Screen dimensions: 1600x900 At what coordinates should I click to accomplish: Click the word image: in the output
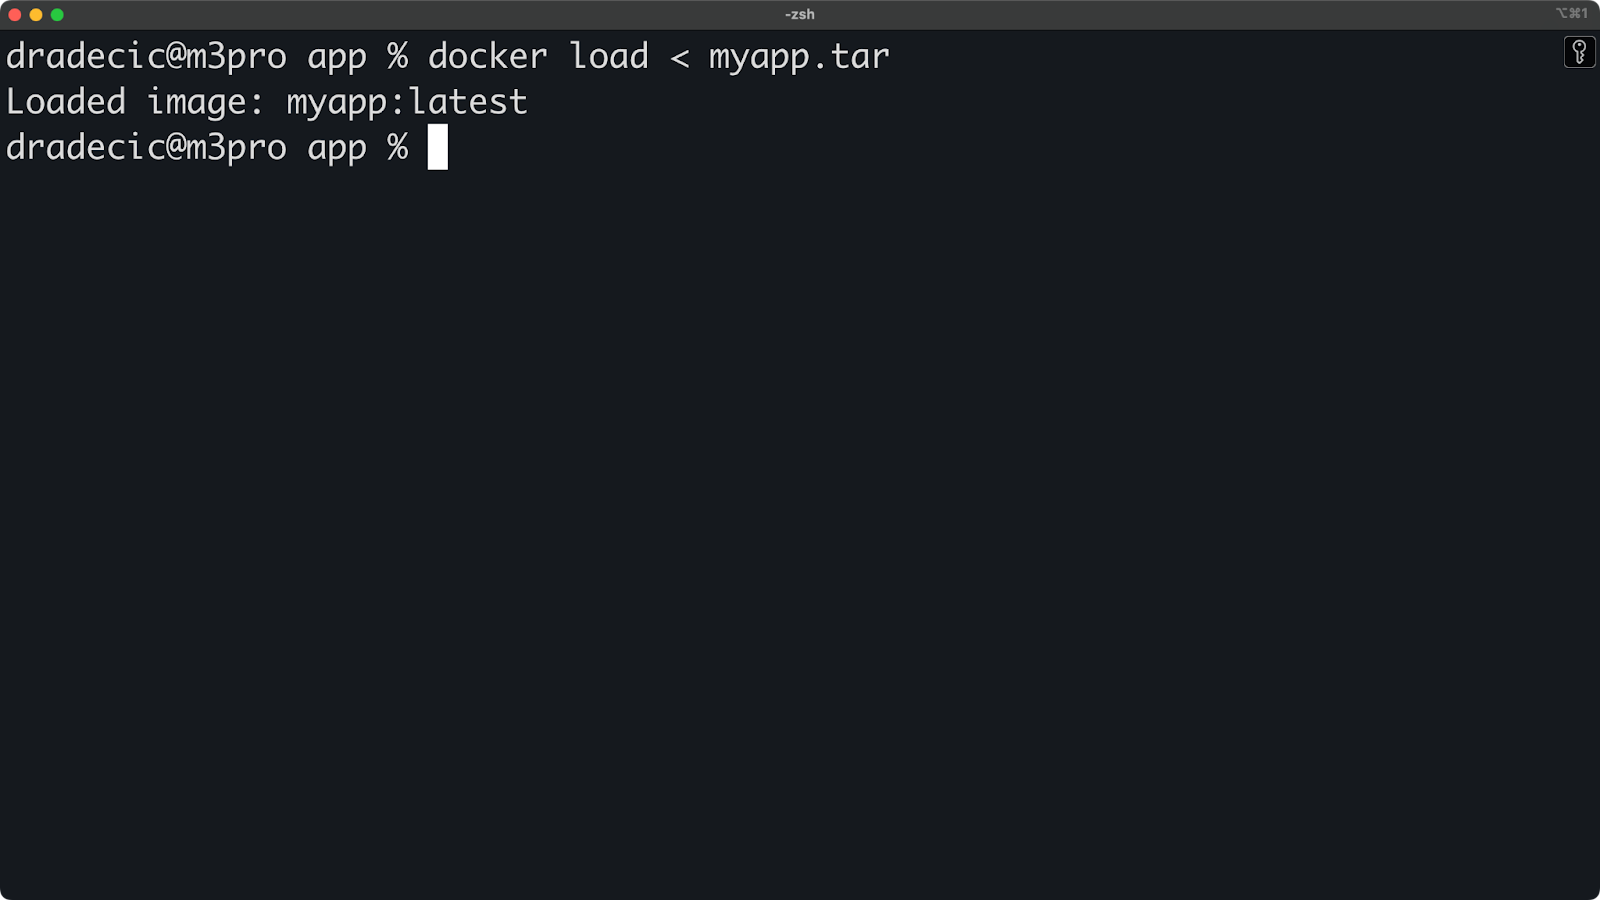205,103
